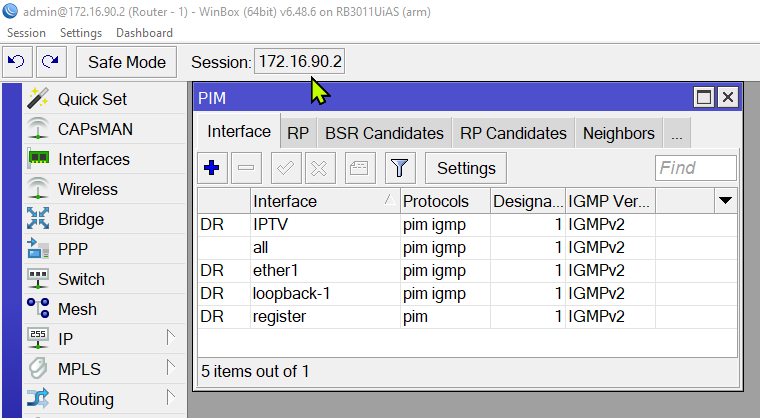Click the MPLS tag icon
760x418 pixels.
38,369
